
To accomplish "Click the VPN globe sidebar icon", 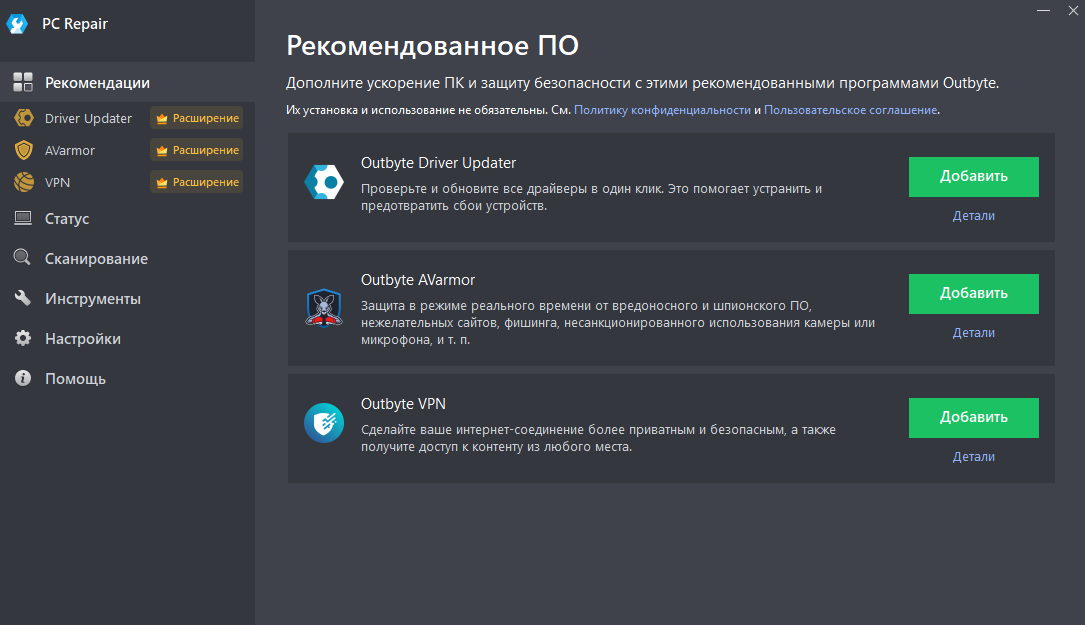I will pos(24,182).
